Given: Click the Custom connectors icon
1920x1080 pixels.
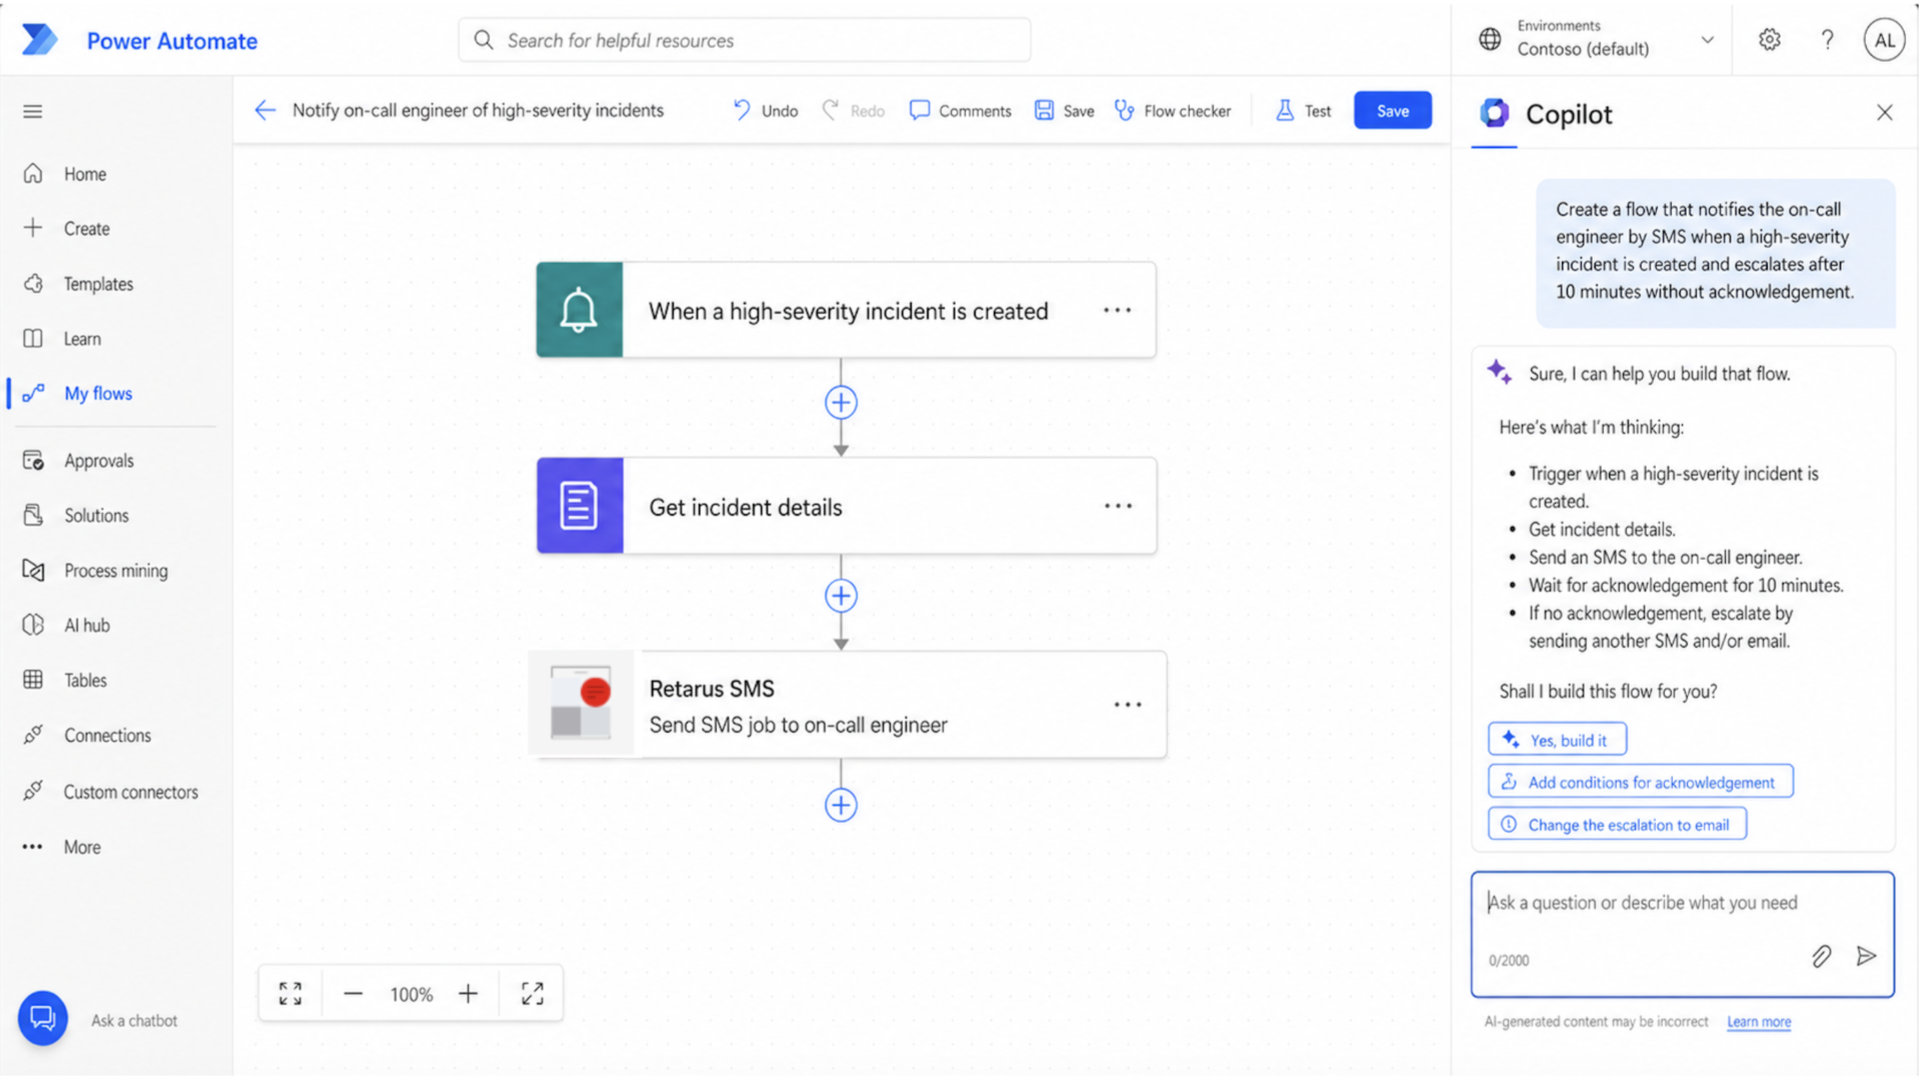Looking at the screenshot, I should [33, 791].
